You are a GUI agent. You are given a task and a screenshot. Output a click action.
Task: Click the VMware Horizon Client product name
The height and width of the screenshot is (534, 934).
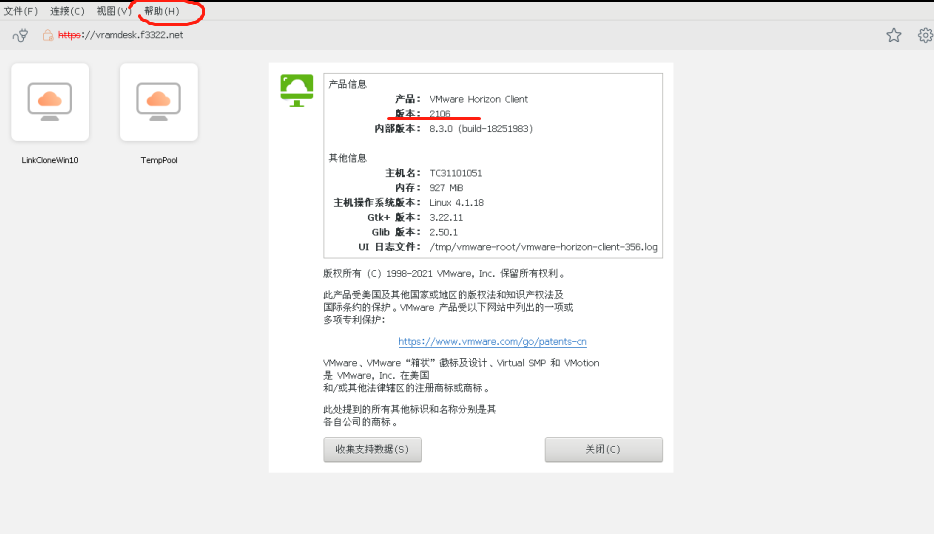pos(478,100)
